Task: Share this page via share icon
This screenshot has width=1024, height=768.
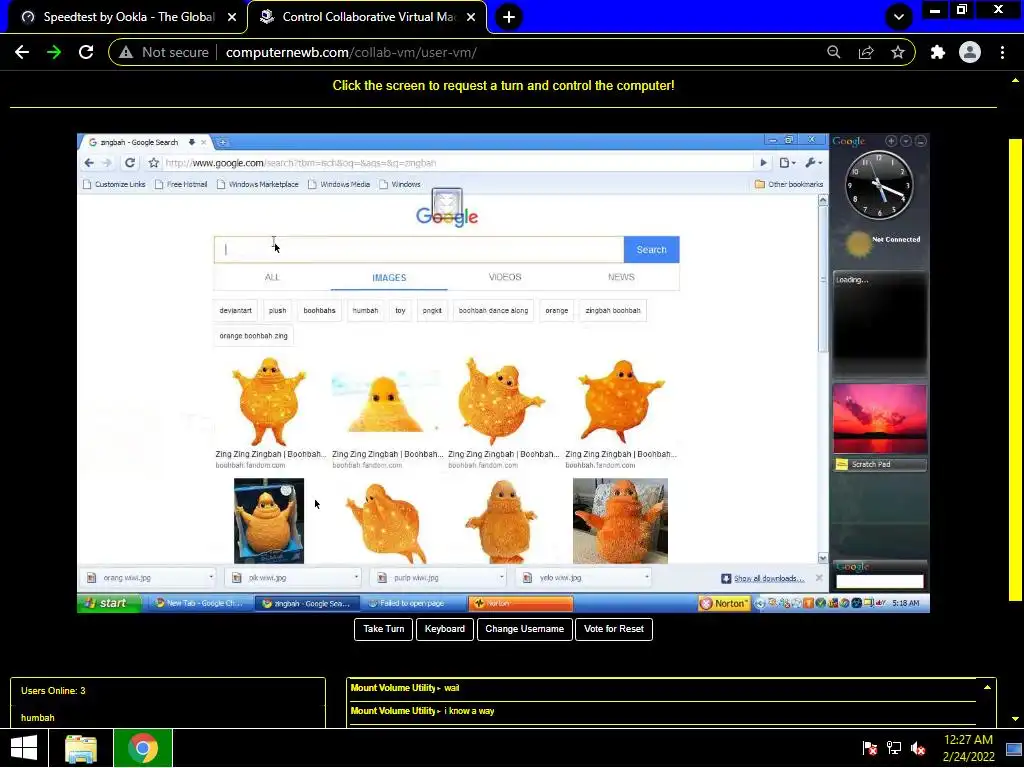Action: pyautogui.click(x=866, y=52)
